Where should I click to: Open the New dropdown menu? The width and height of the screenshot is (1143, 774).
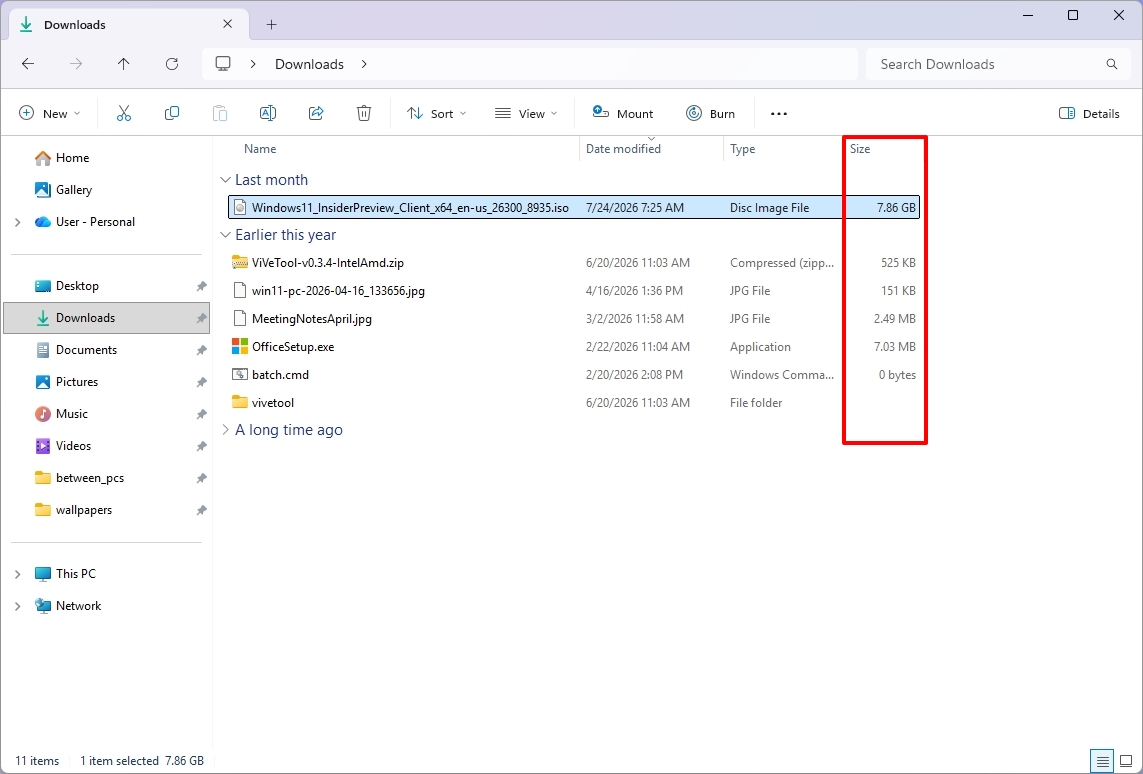point(50,114)
